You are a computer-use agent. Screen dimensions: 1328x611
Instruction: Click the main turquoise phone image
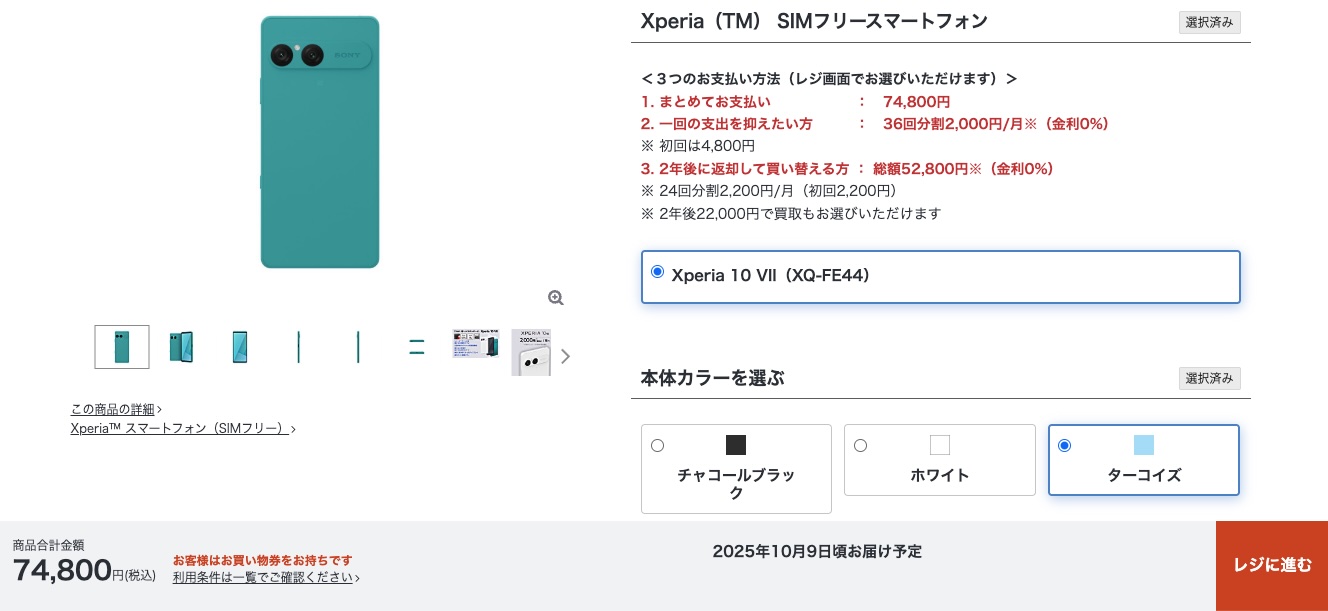(320, 142)
